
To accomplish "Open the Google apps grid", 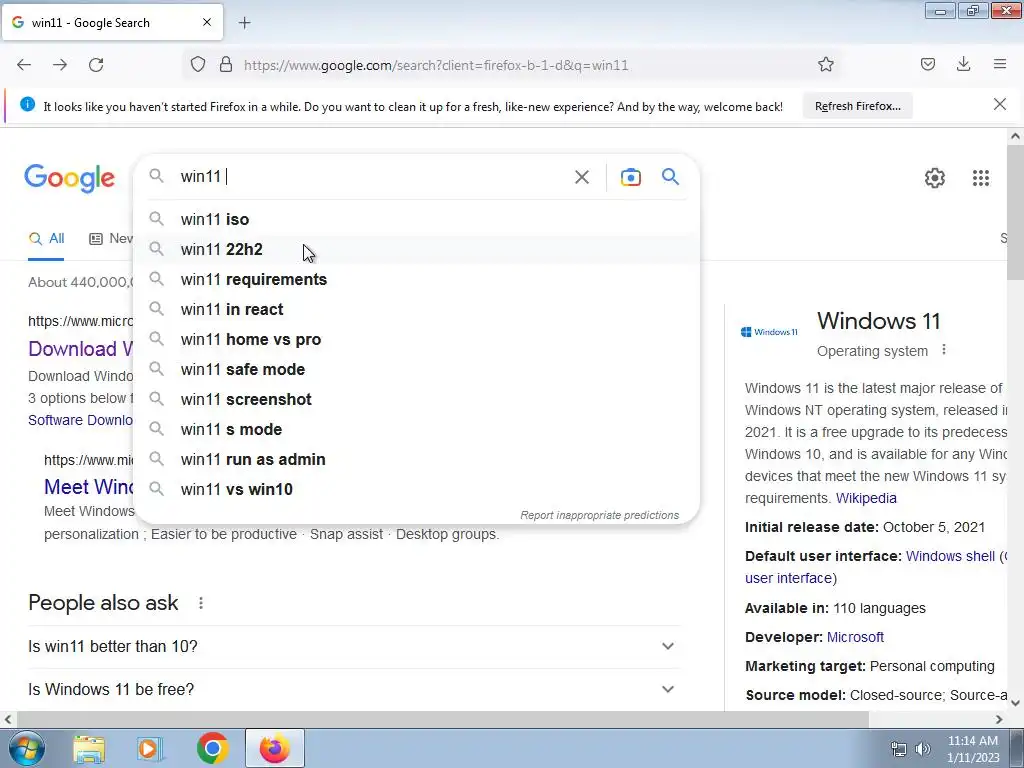I will pyautogui.click(x=980, y=178).
